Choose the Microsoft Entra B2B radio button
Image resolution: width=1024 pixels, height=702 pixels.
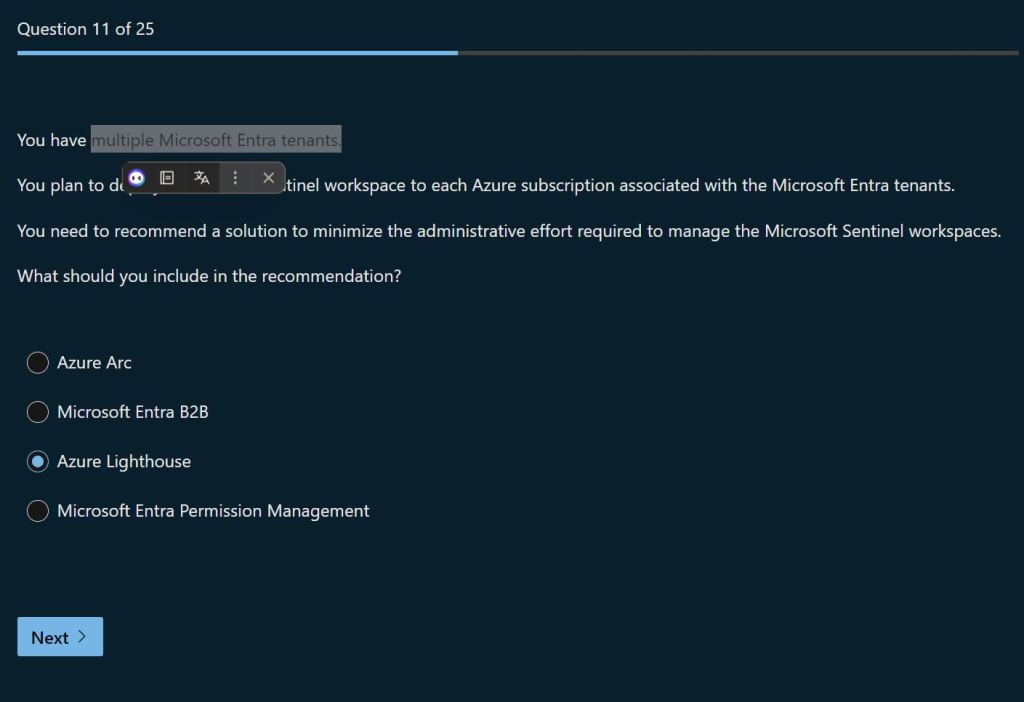(37, 412)
